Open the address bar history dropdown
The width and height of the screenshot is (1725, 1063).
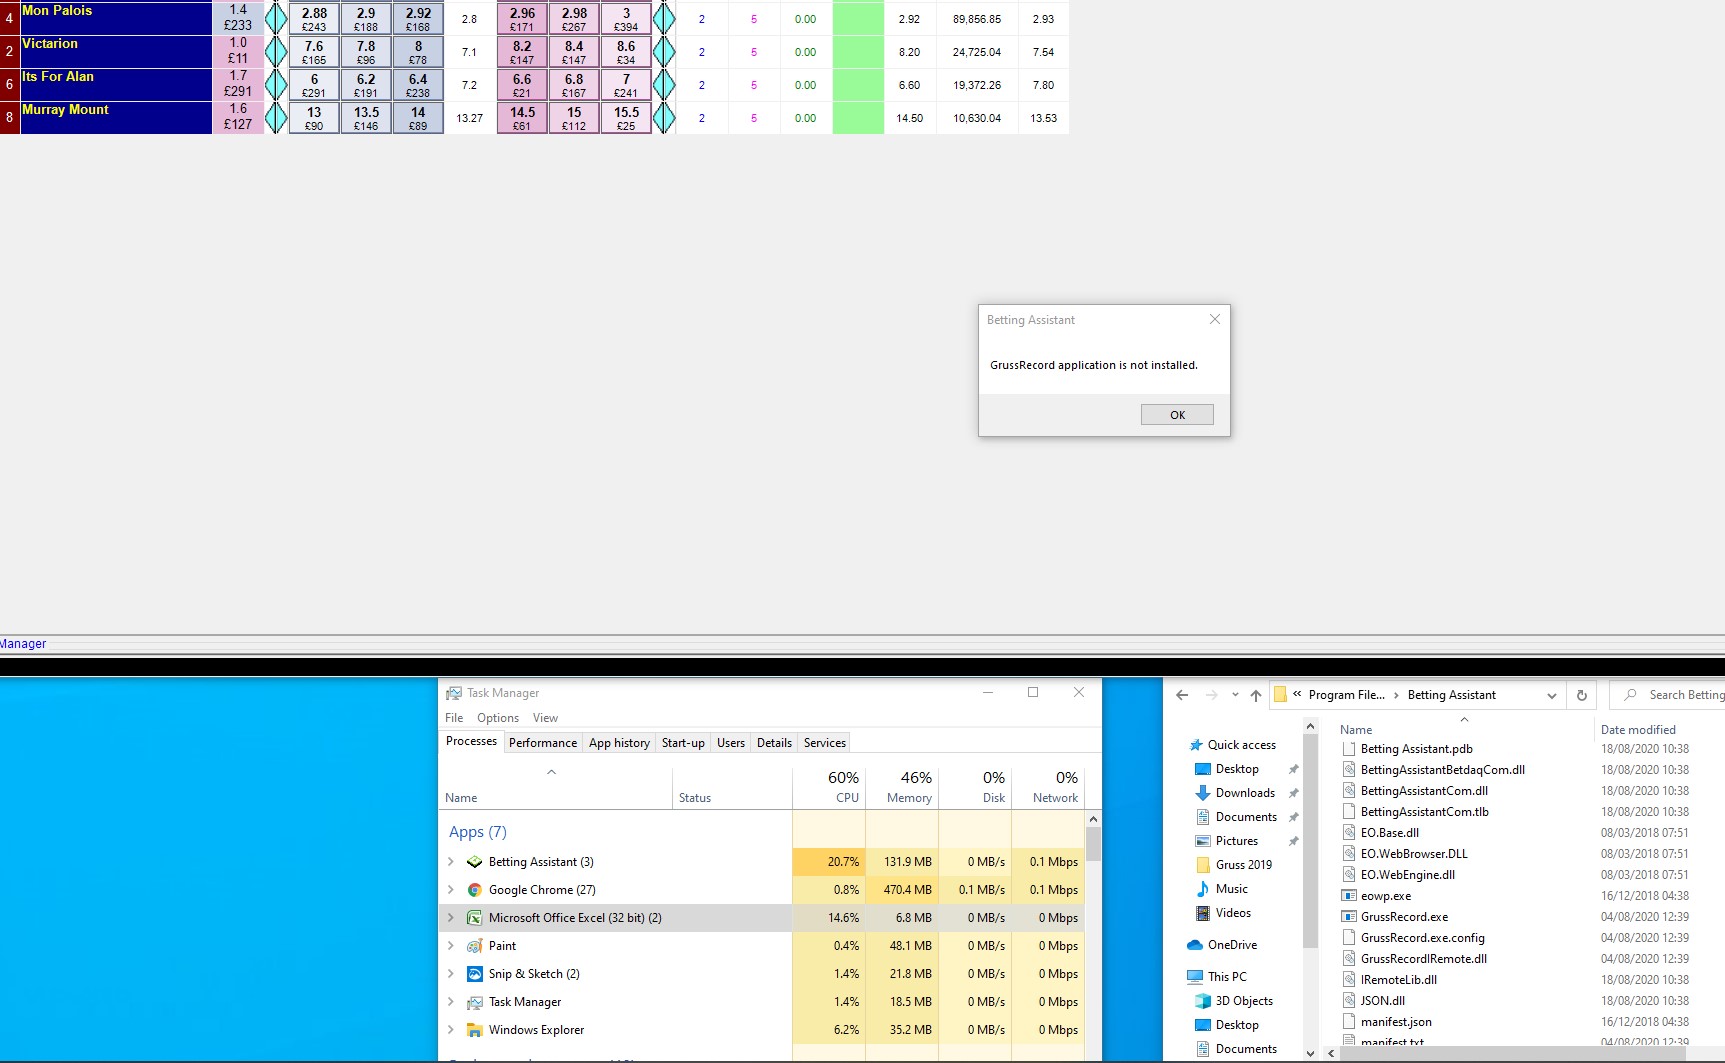pos(1552,695)
